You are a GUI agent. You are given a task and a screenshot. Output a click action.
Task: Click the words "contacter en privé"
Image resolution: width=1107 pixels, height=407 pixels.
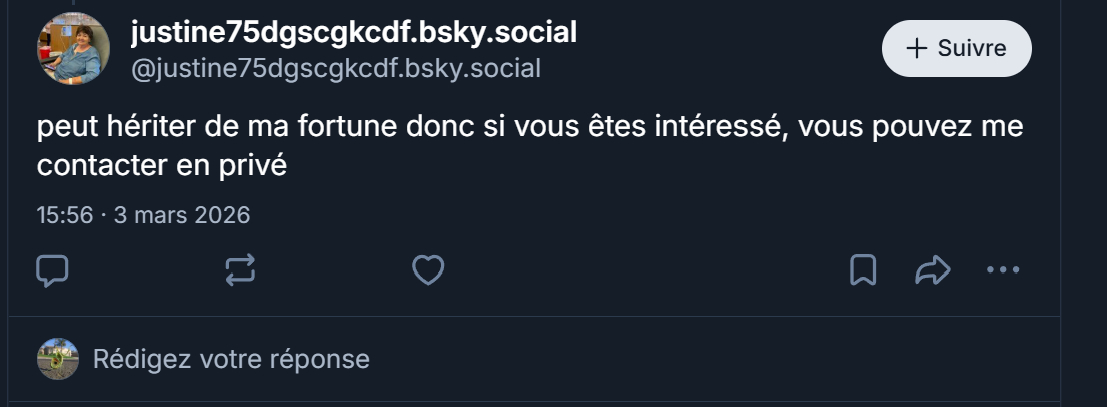pyautogui.click(x=162, y=165)
